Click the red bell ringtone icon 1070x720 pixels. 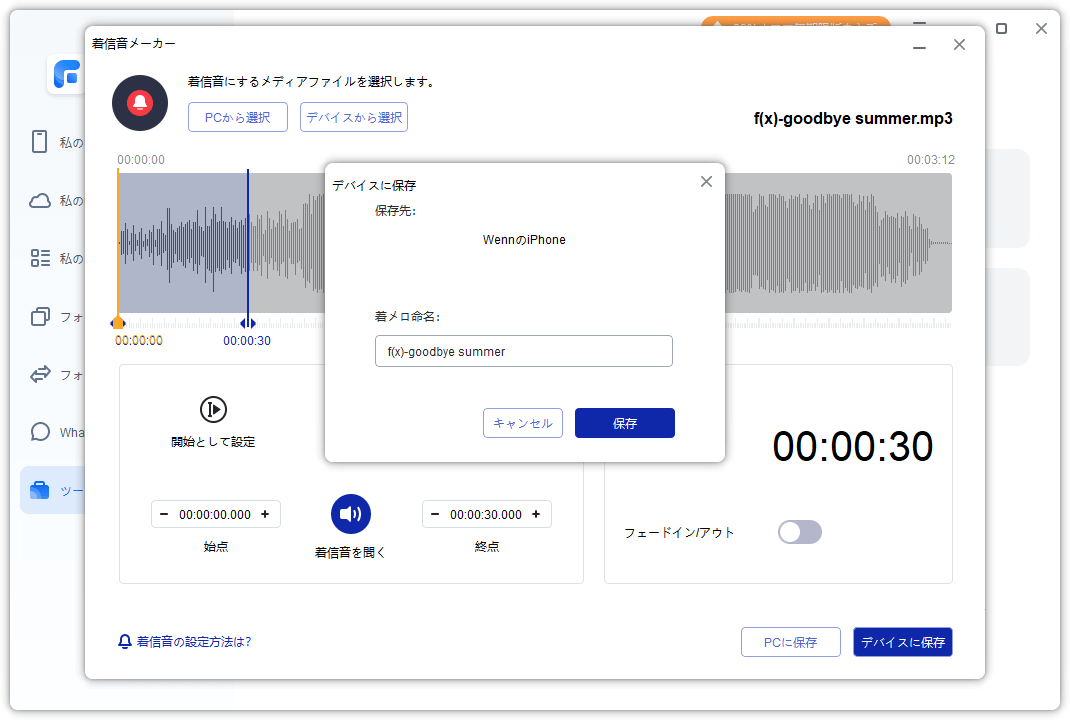(x=139, y=103)
